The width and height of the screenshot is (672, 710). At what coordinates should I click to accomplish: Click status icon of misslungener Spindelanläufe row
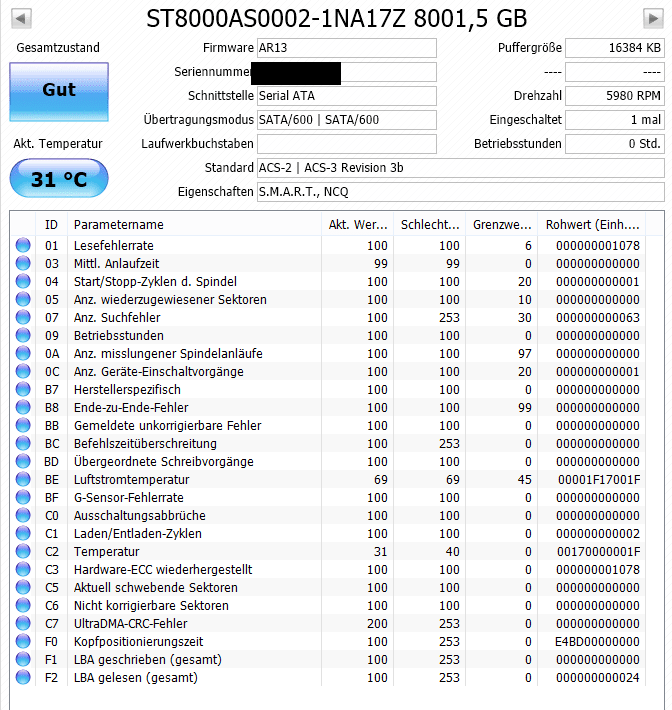coord(23,354)
